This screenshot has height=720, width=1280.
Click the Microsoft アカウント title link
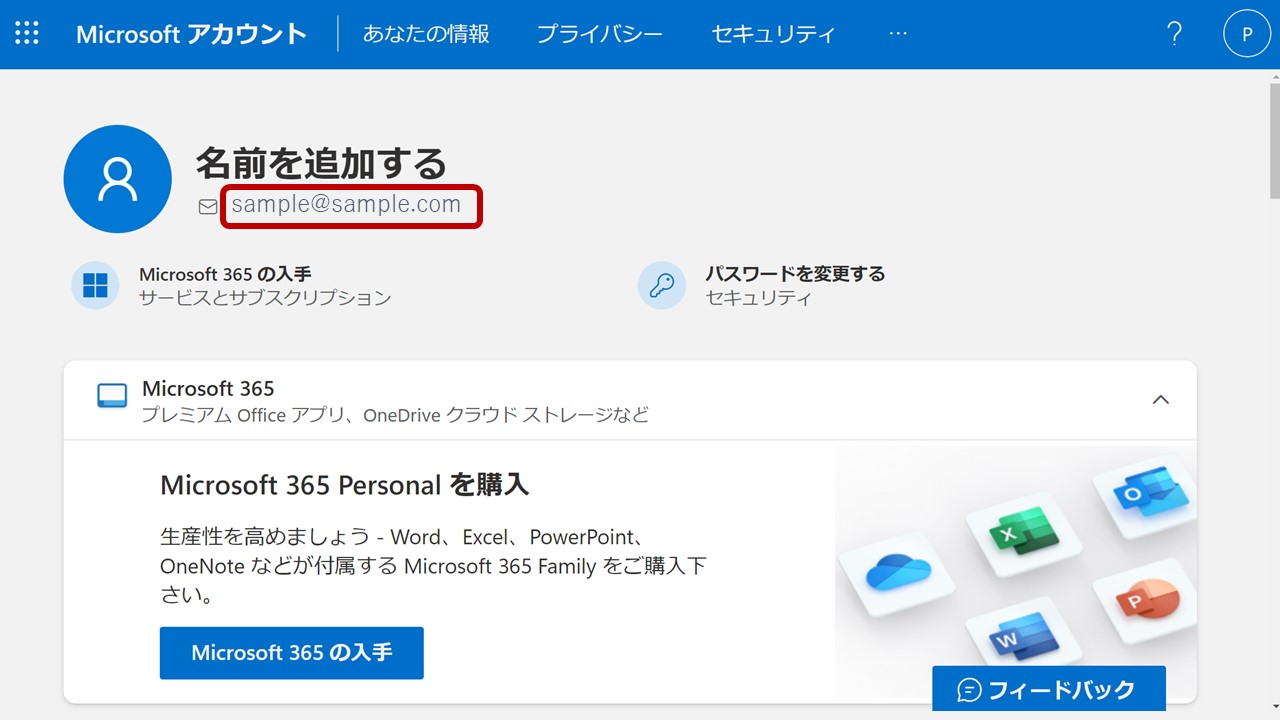(191, 34)
